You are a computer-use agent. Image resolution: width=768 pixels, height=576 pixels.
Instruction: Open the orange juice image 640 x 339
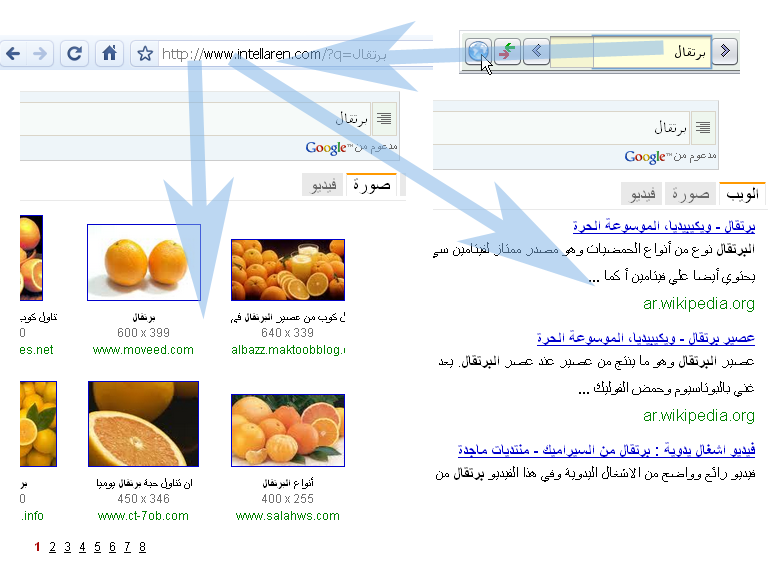[288, 270]
